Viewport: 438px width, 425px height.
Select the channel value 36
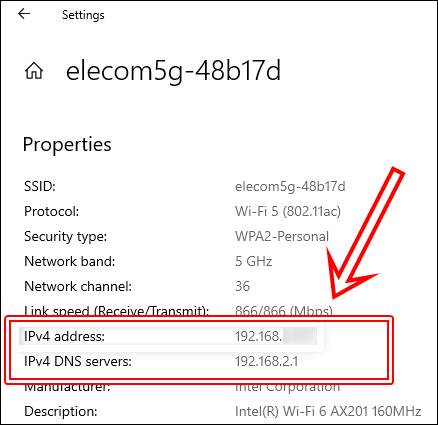click(x=242, y=286)
